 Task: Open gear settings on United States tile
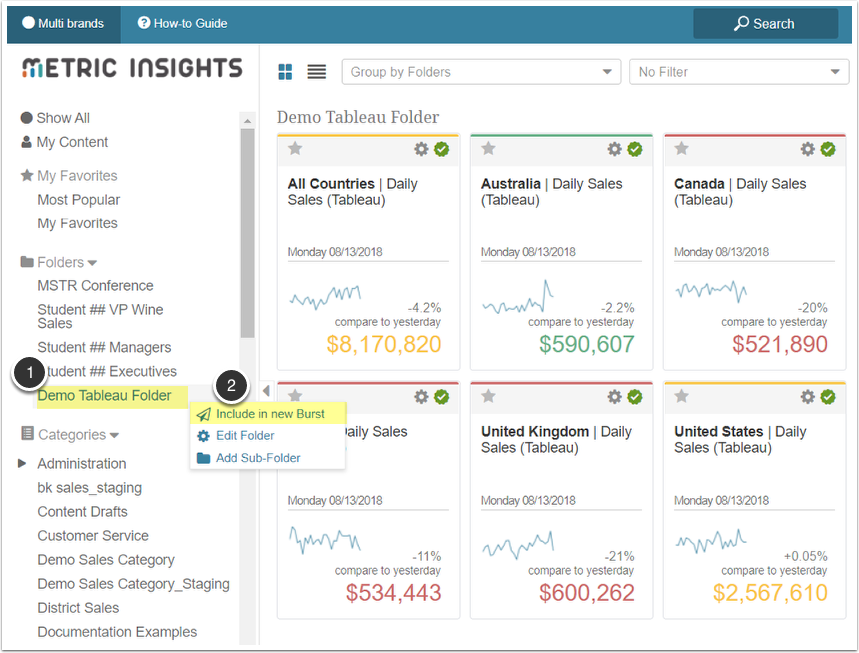click(x=807, y=397)
